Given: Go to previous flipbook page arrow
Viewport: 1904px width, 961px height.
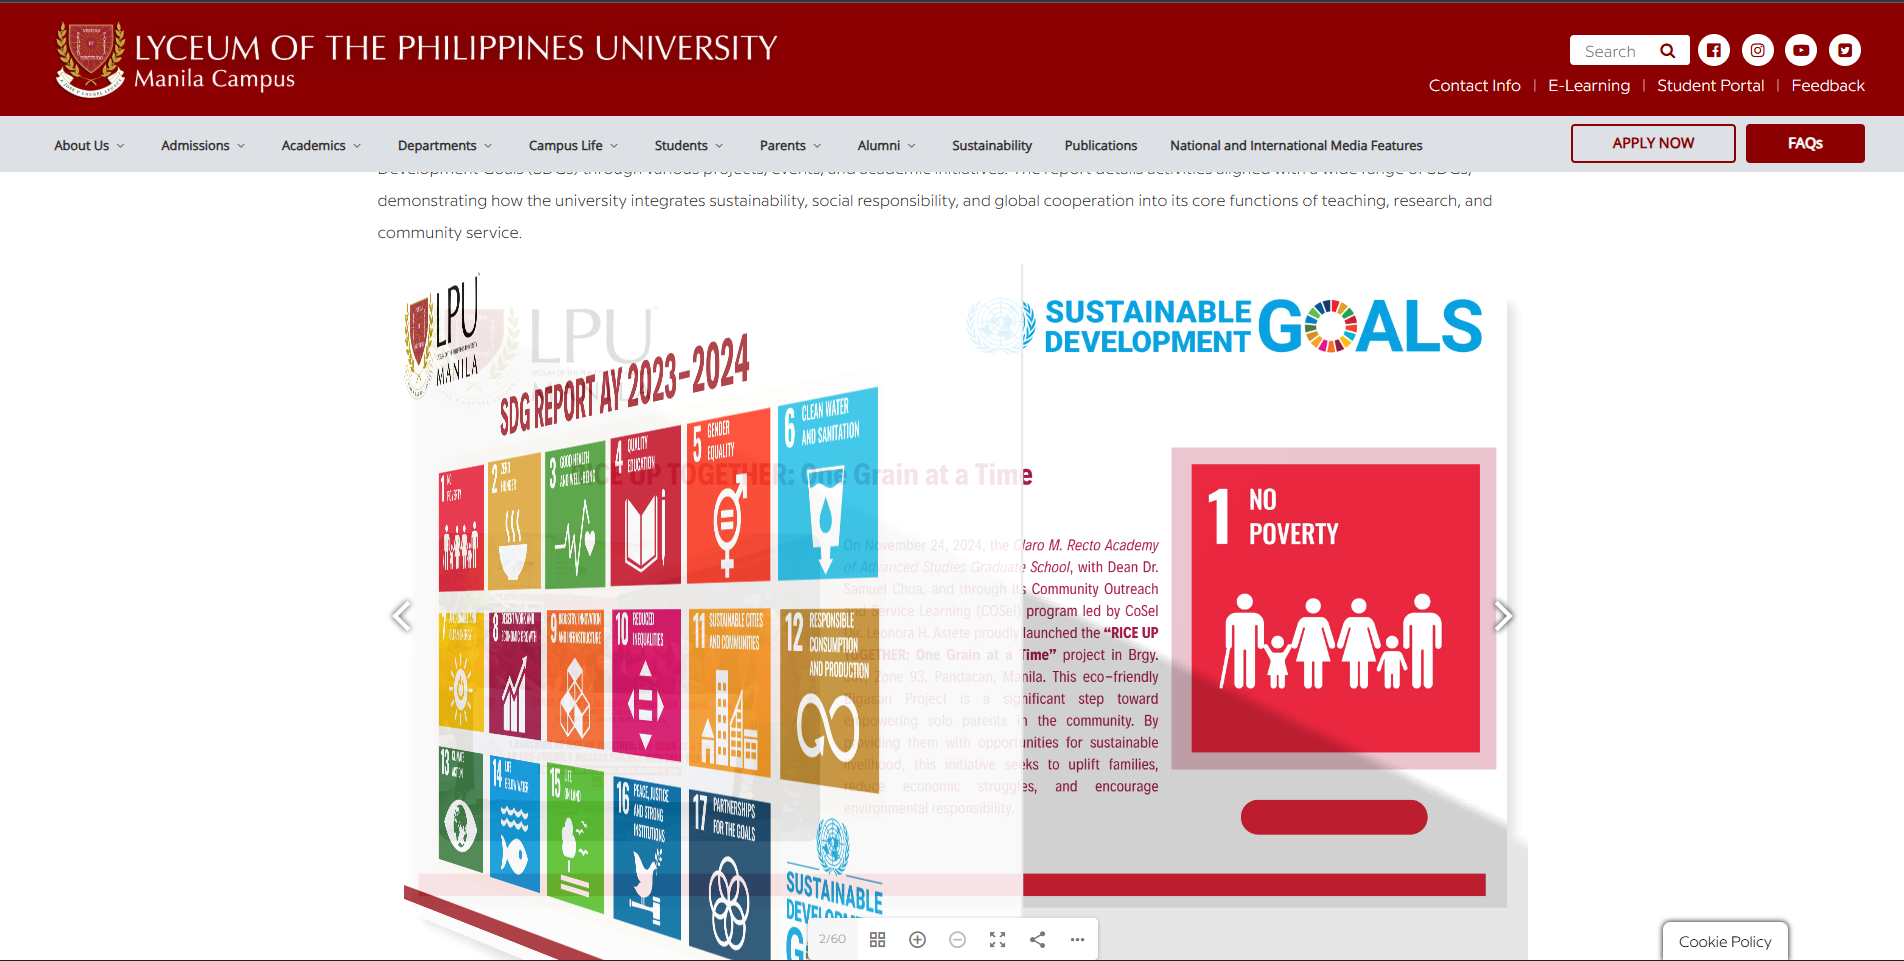Looking at the screenshot, I should click(x=402, y=616).
